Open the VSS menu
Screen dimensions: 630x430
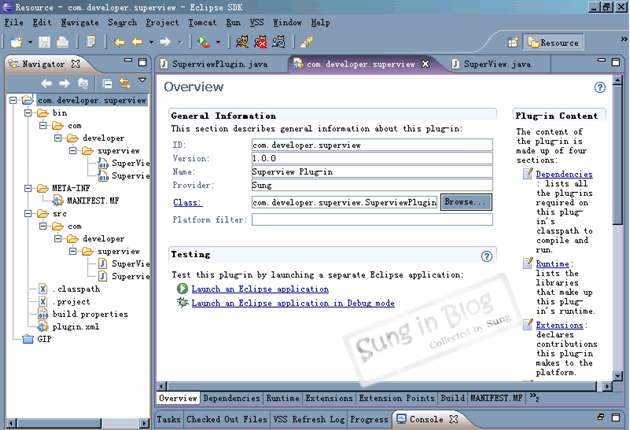pos(257,23)
